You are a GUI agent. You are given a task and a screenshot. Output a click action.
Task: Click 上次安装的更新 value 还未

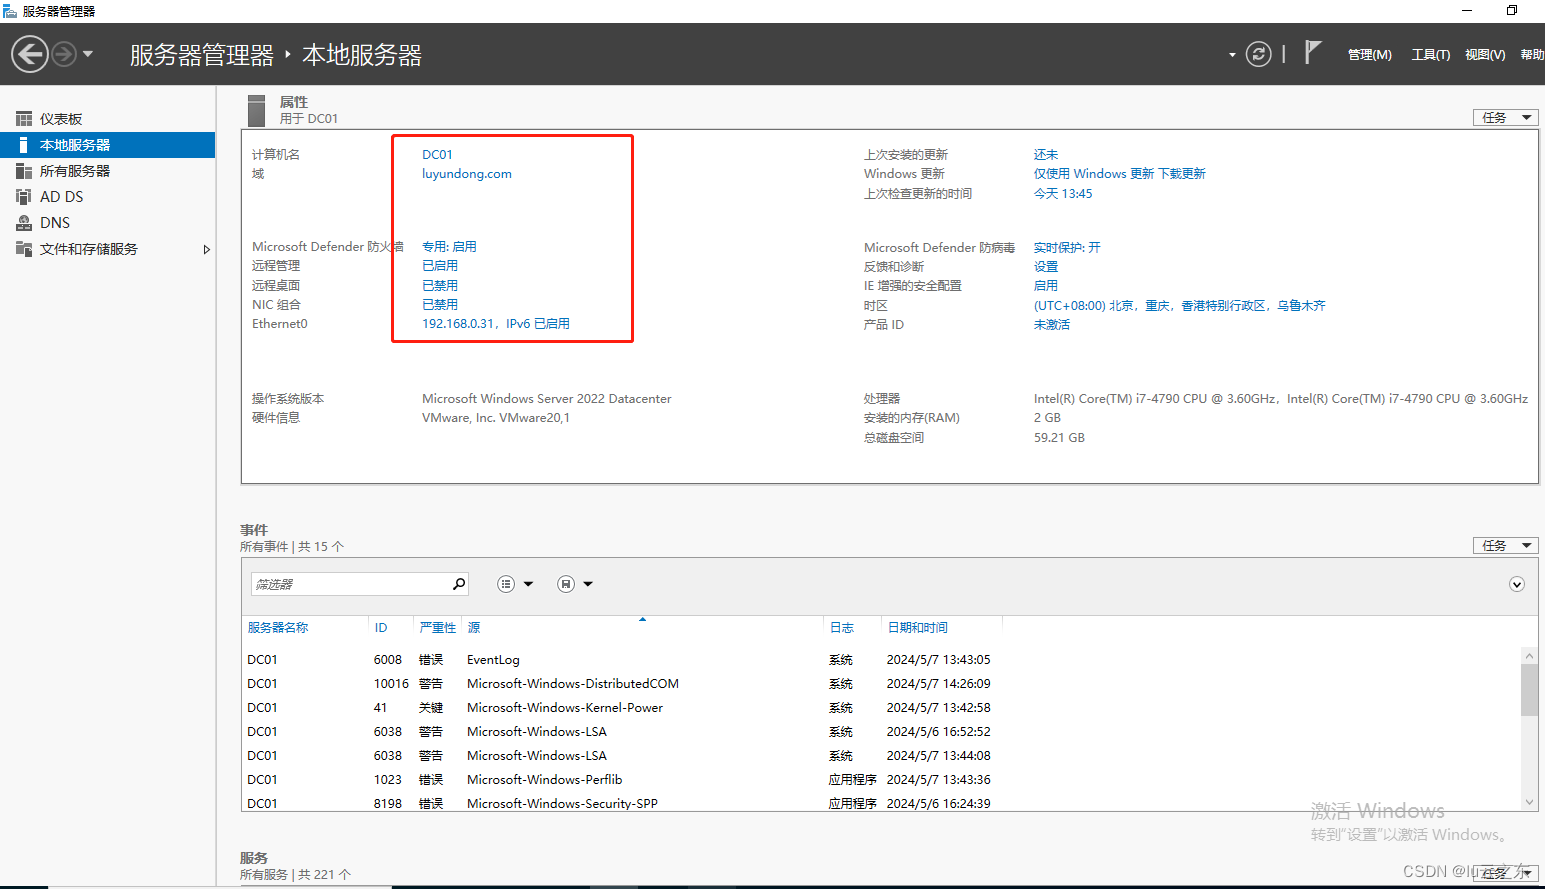tap(1046, 155)
